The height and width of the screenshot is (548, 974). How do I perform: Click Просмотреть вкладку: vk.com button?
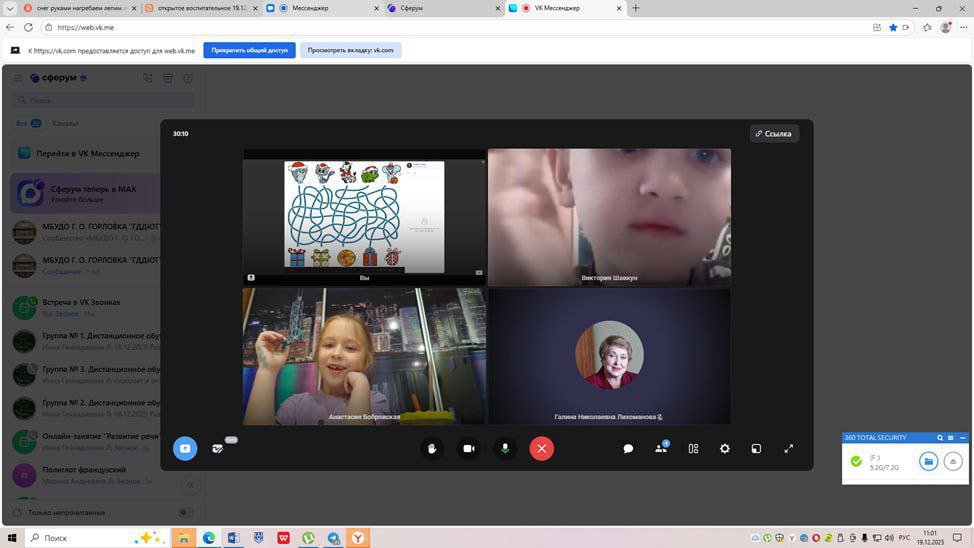coord(350,50)
